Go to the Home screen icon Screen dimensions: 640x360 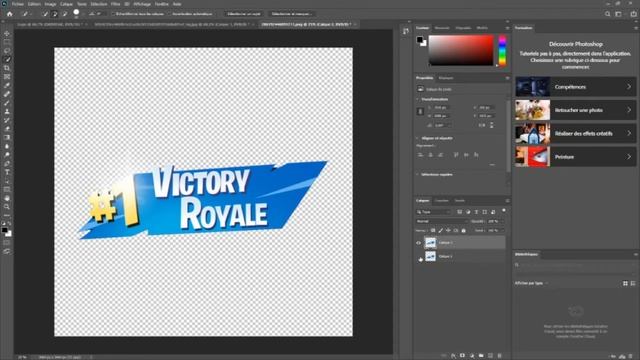[9, 14]
